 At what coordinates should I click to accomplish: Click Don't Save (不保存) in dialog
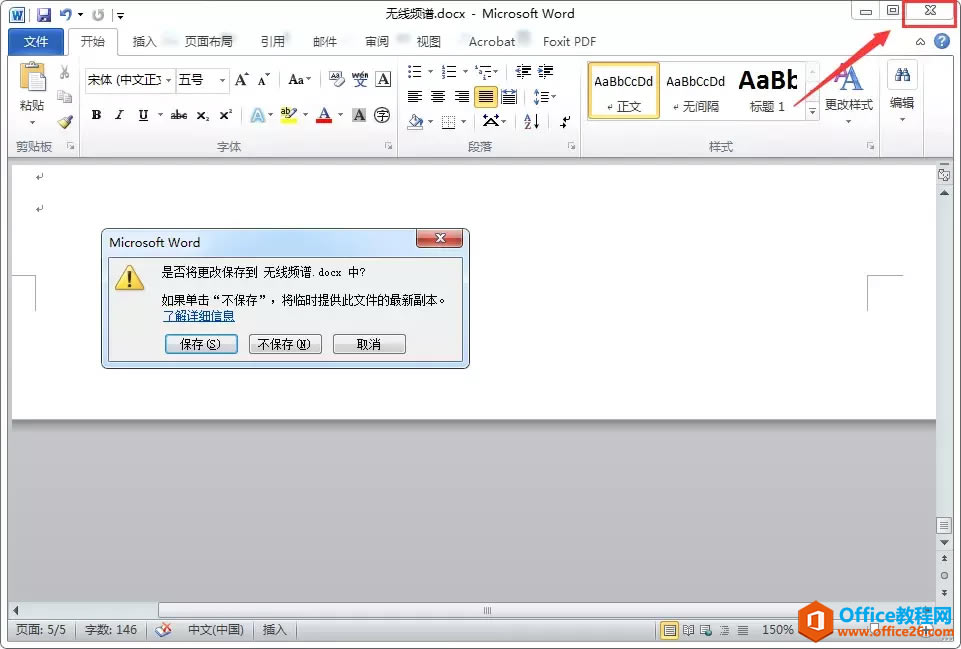pos(285,344)
